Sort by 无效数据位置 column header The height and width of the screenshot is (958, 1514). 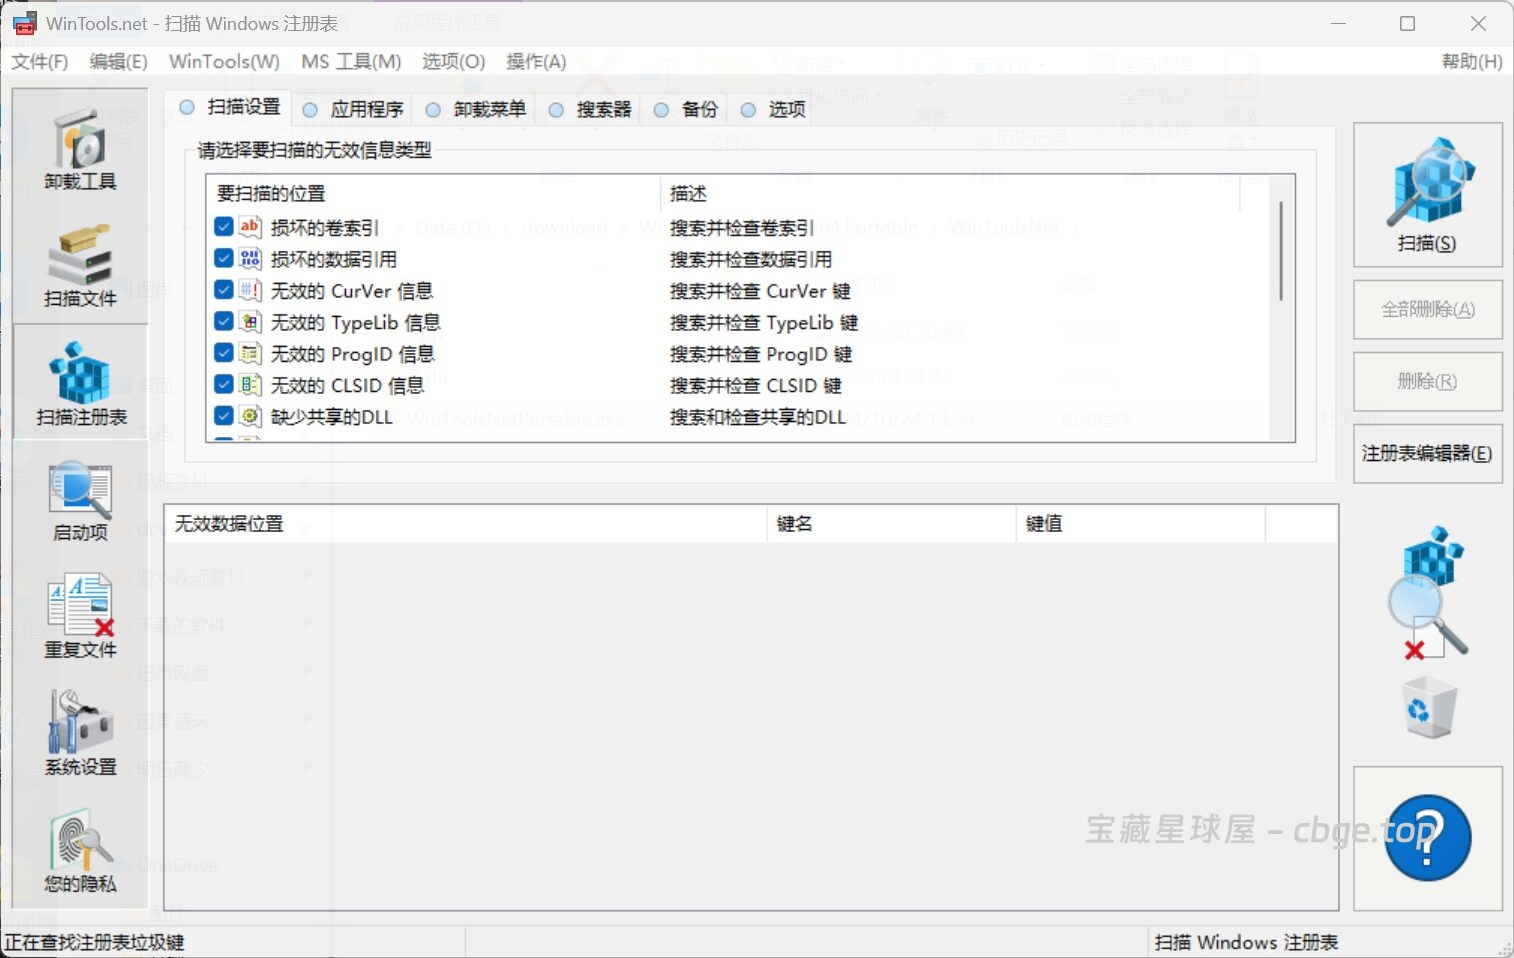[466, 523]
